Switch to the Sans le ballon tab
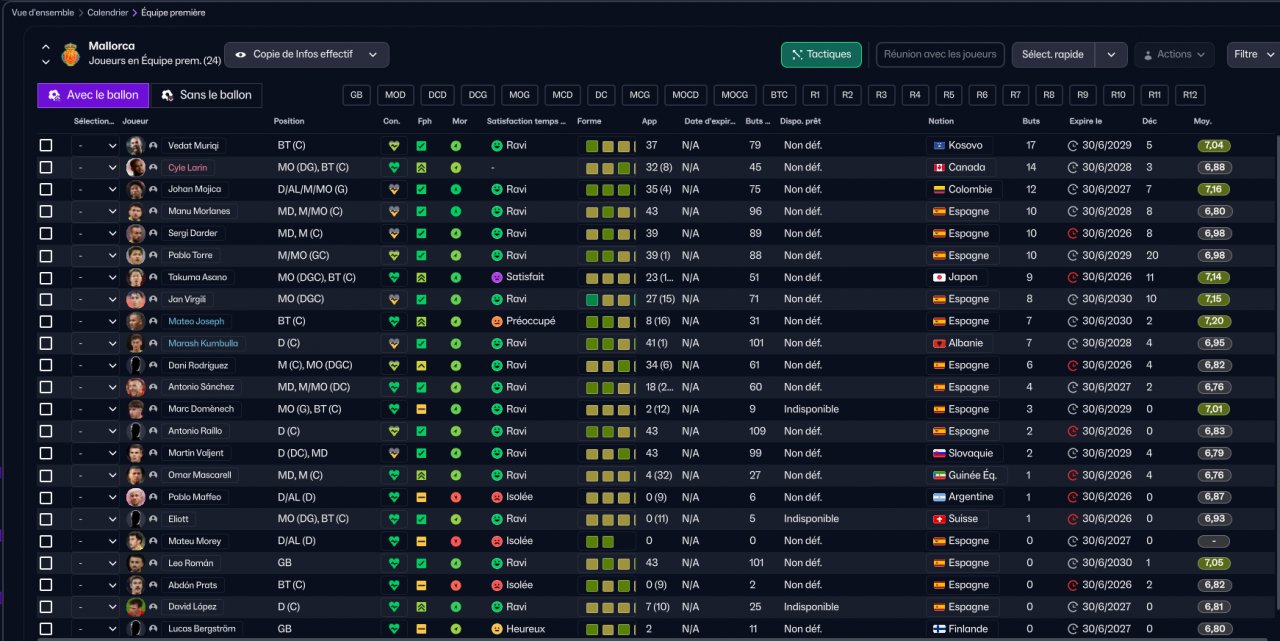The image size is (1280, 641). 206,95
